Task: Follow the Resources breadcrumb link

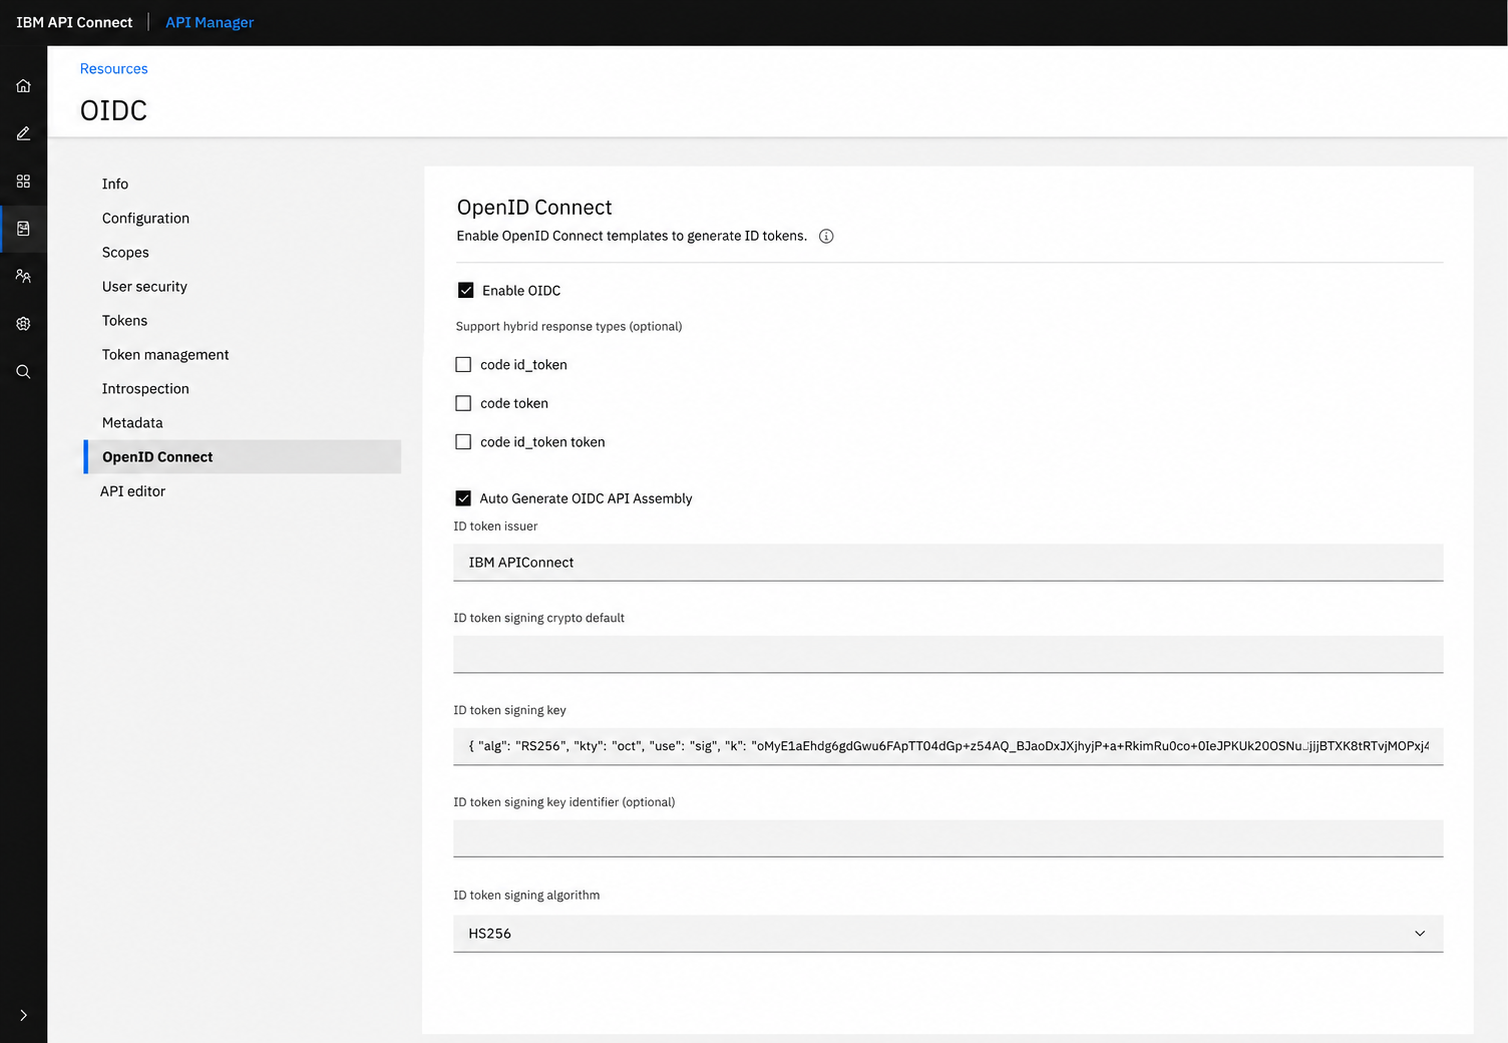Action: tap(114, 68)
